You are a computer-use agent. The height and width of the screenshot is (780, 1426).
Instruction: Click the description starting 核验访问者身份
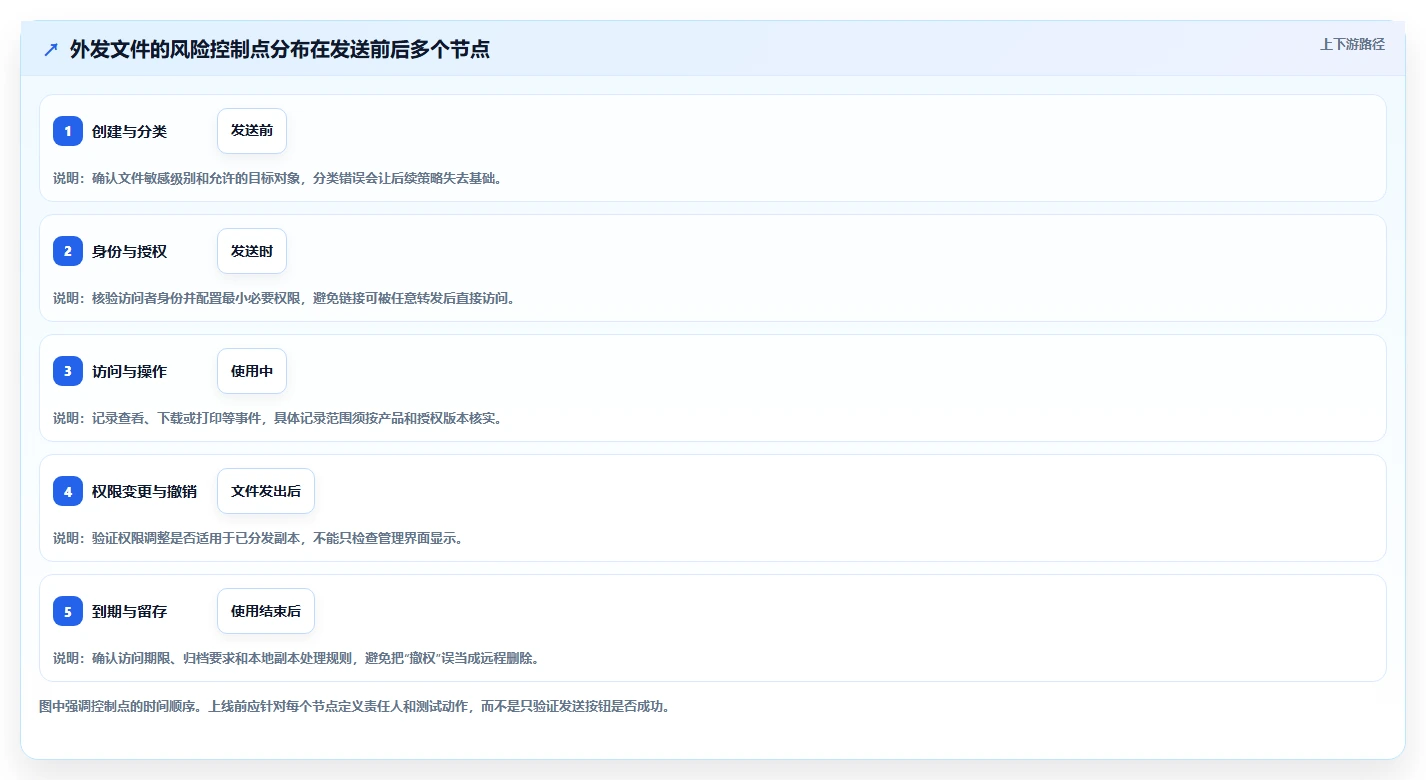[x=284, y=298]
